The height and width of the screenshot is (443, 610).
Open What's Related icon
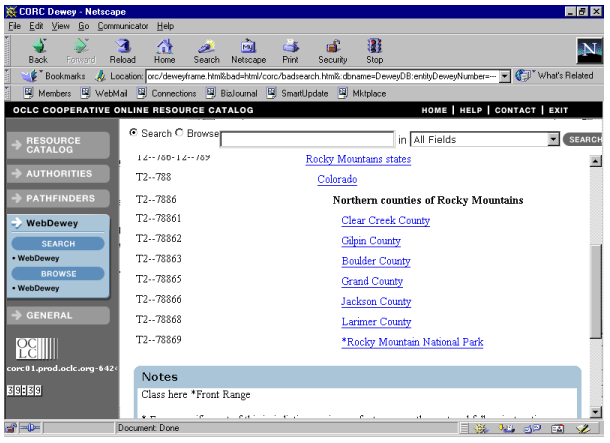(524, 75)
